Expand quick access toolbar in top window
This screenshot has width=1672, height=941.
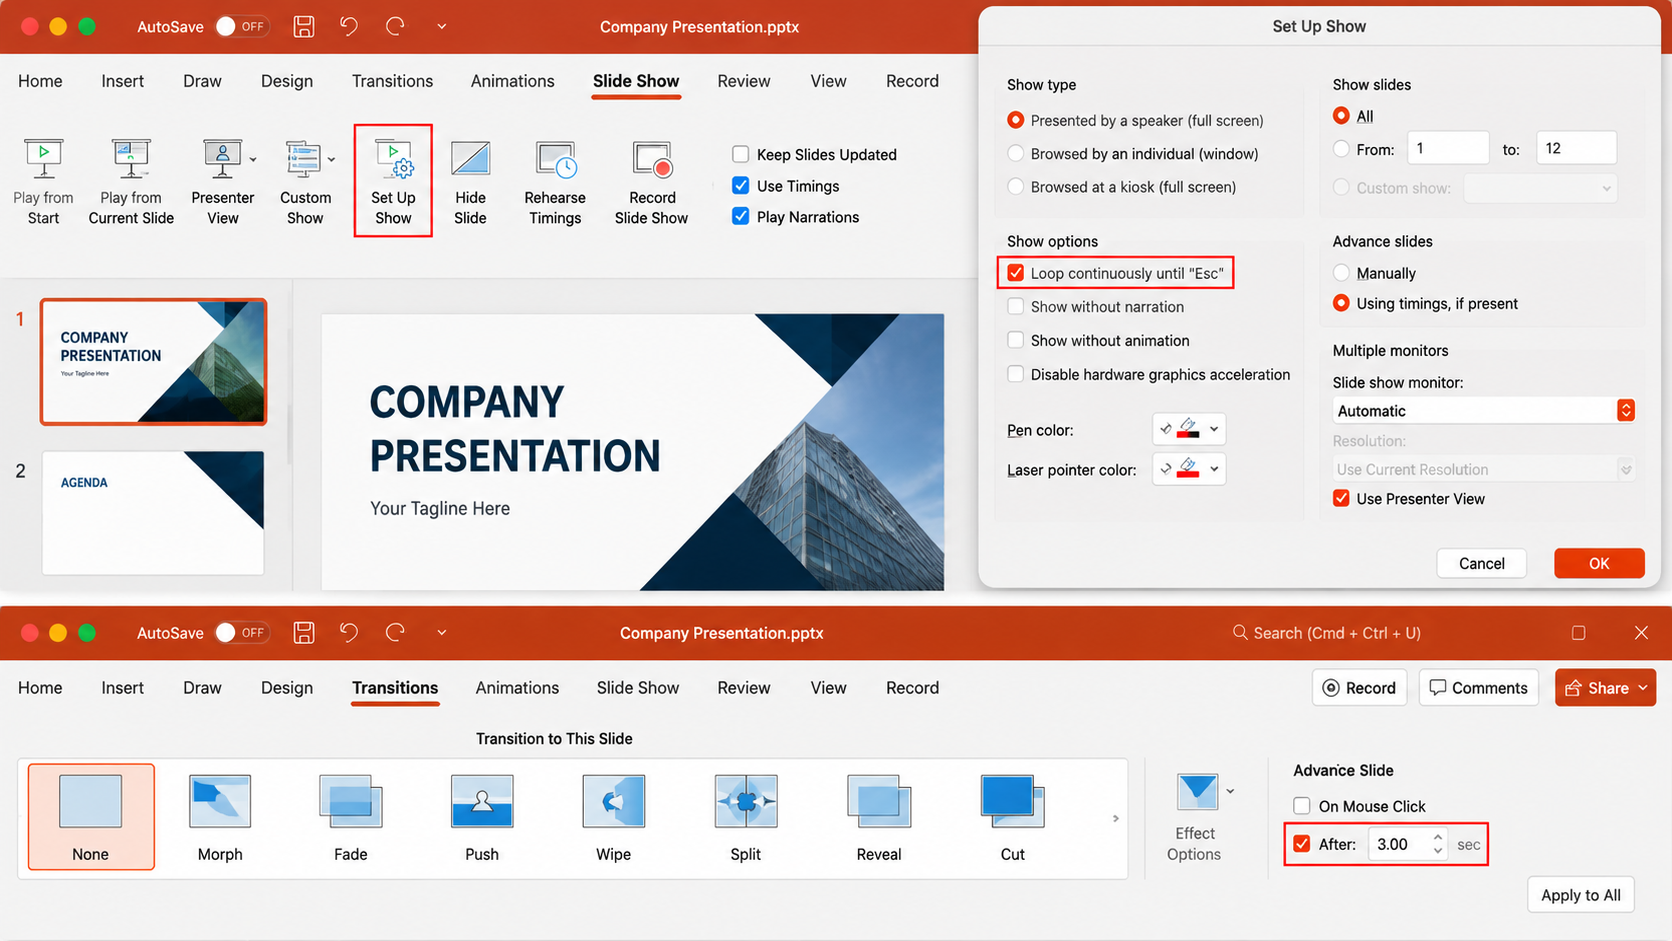click(x=441, y=26)
